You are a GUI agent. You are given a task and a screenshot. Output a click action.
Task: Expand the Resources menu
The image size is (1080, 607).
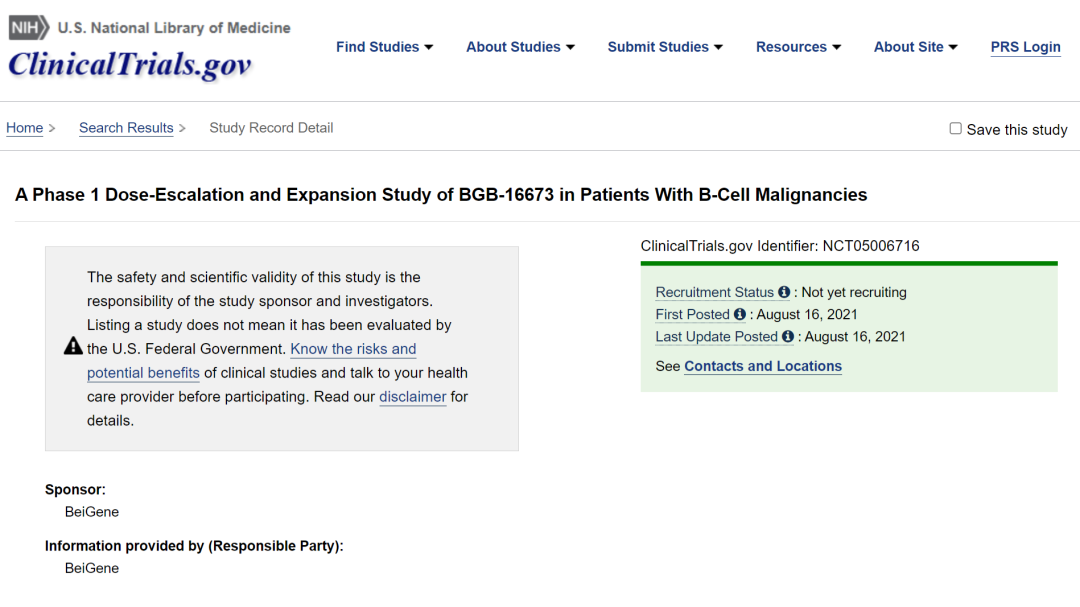pos(798,47)
